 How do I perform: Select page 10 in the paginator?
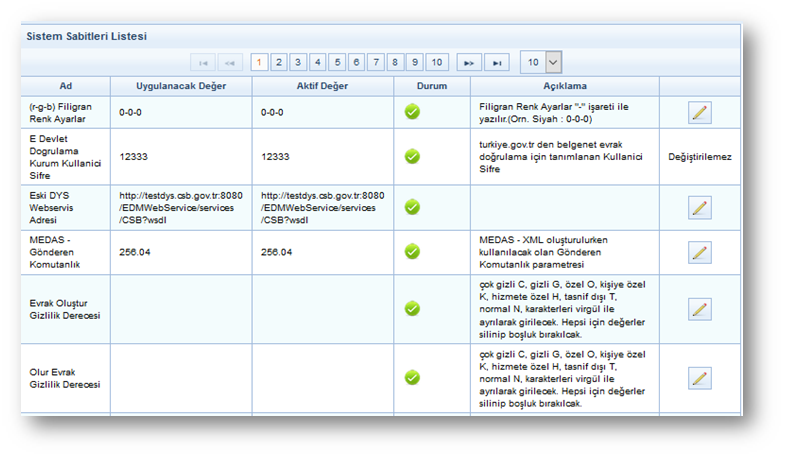(x=437, y=63)
